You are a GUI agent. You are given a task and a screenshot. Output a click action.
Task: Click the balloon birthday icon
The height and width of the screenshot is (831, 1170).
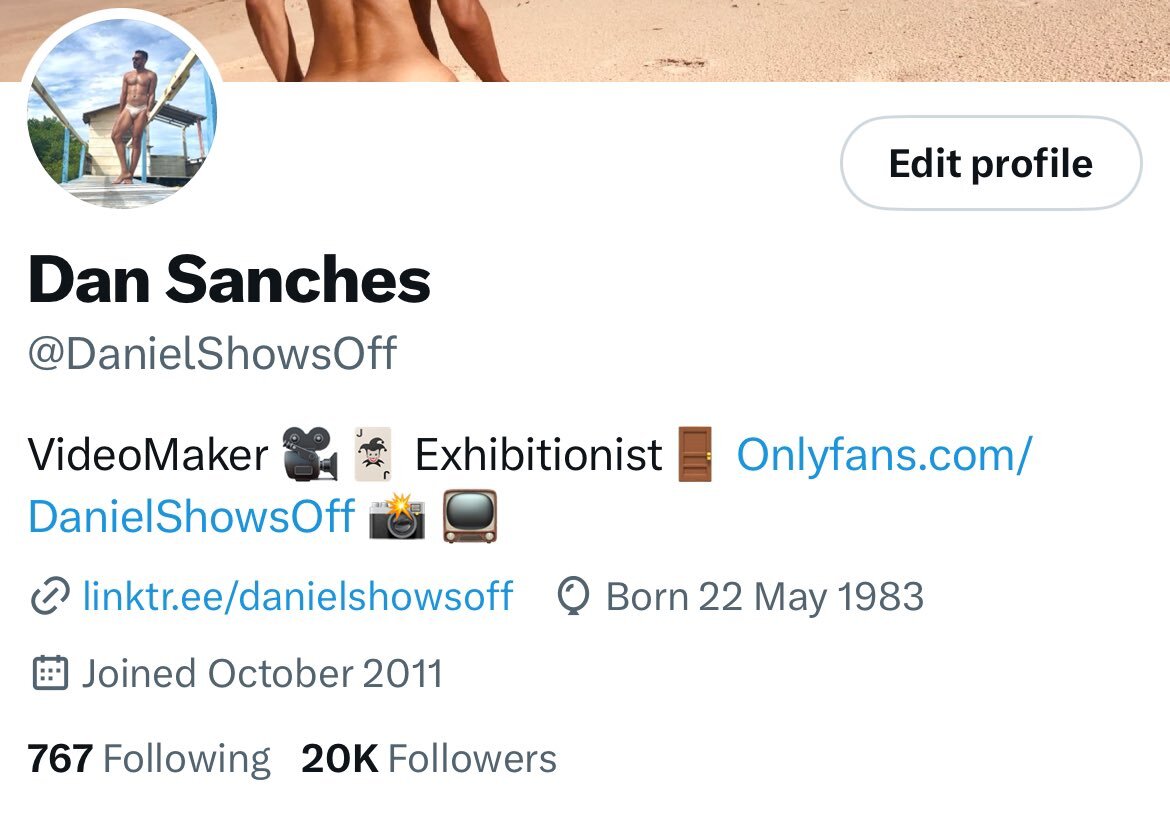[x=573, y=597]
